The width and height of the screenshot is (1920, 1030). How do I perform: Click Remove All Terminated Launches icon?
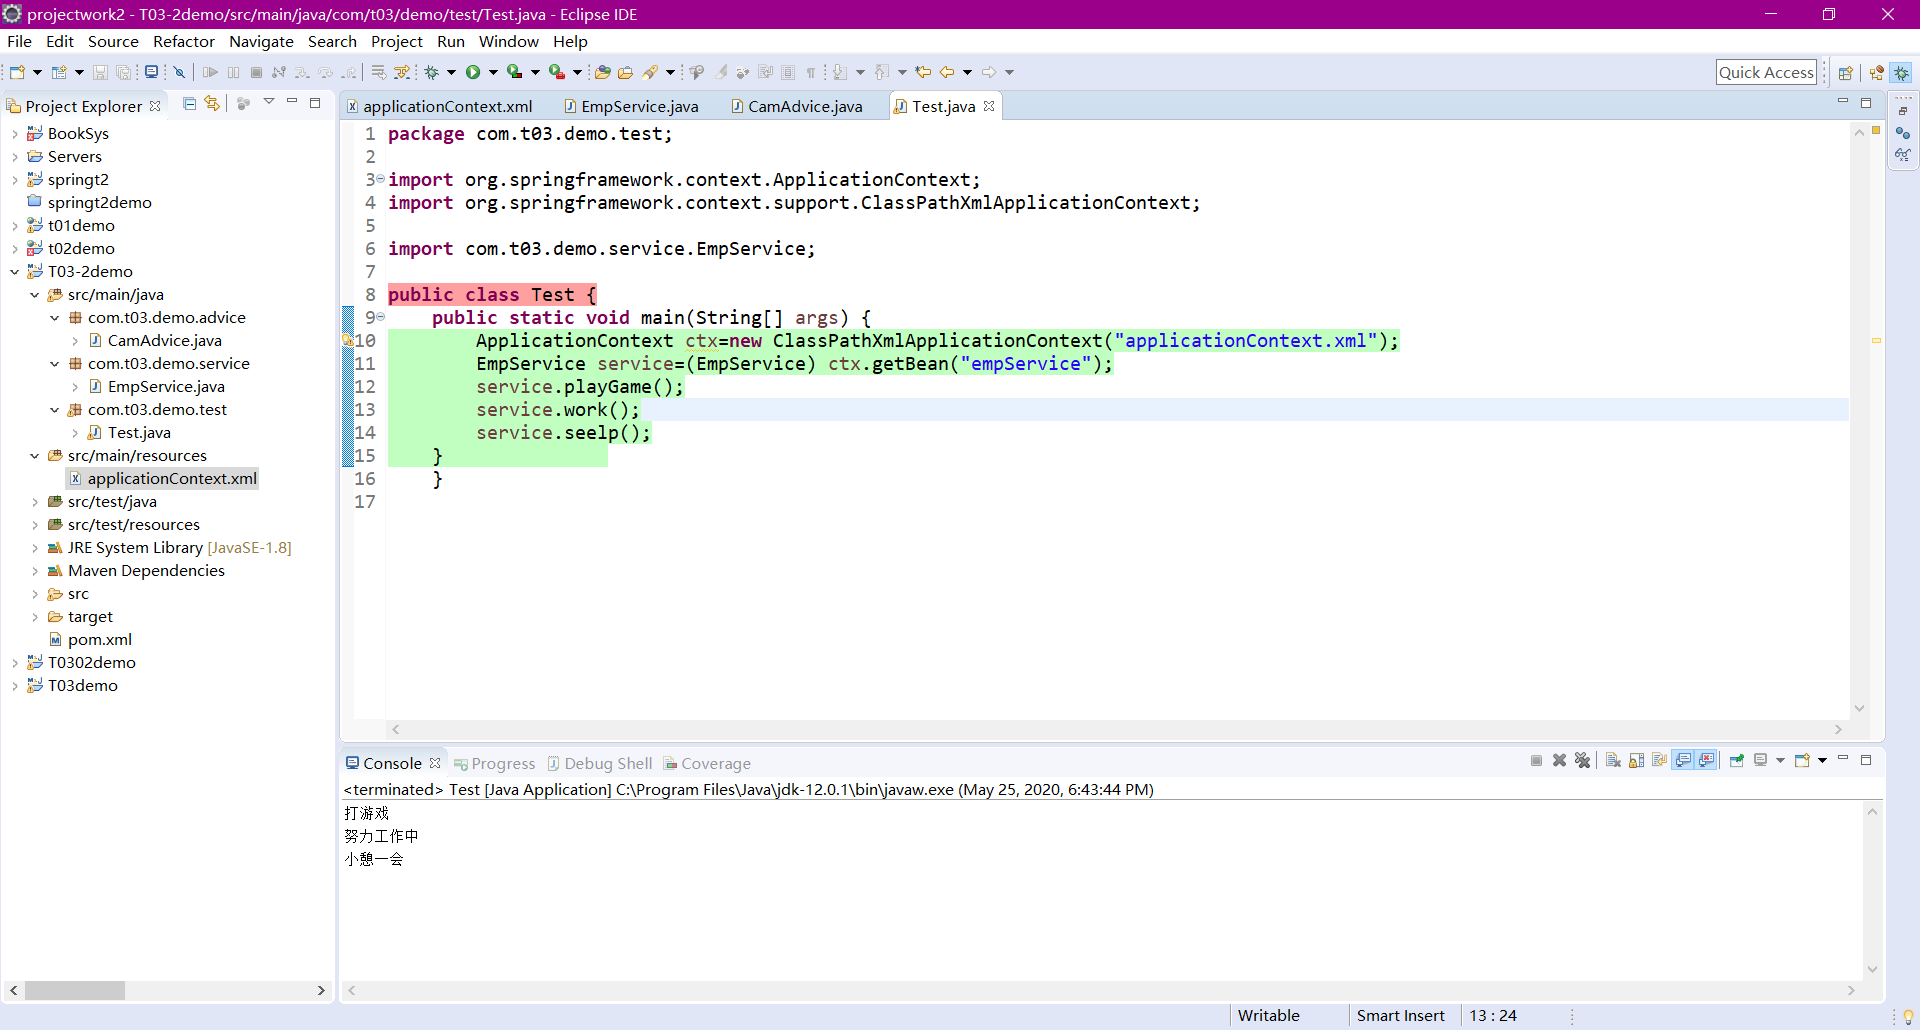pyautogui.click(x=1582, y=760)
